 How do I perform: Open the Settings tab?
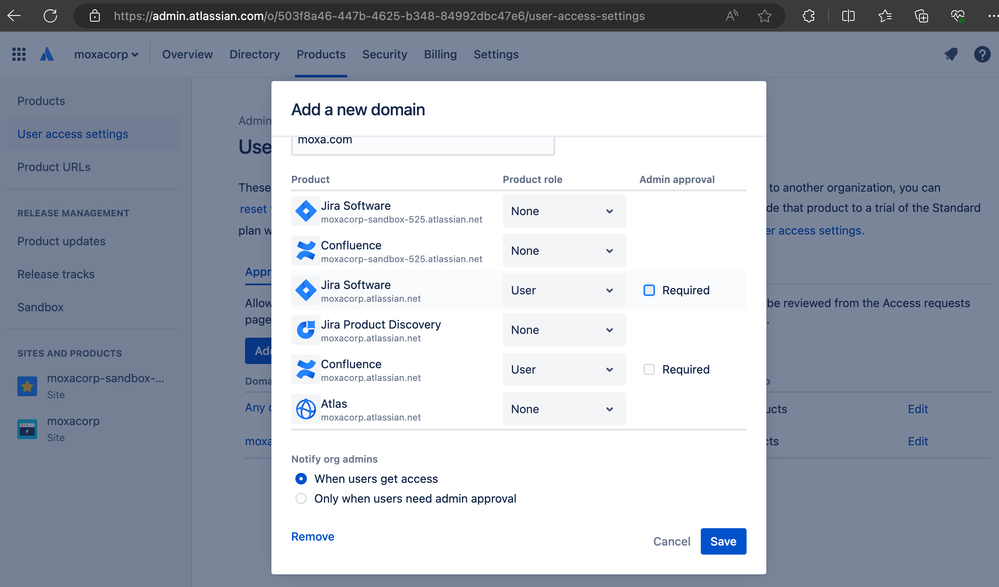[x=496, y=54]
